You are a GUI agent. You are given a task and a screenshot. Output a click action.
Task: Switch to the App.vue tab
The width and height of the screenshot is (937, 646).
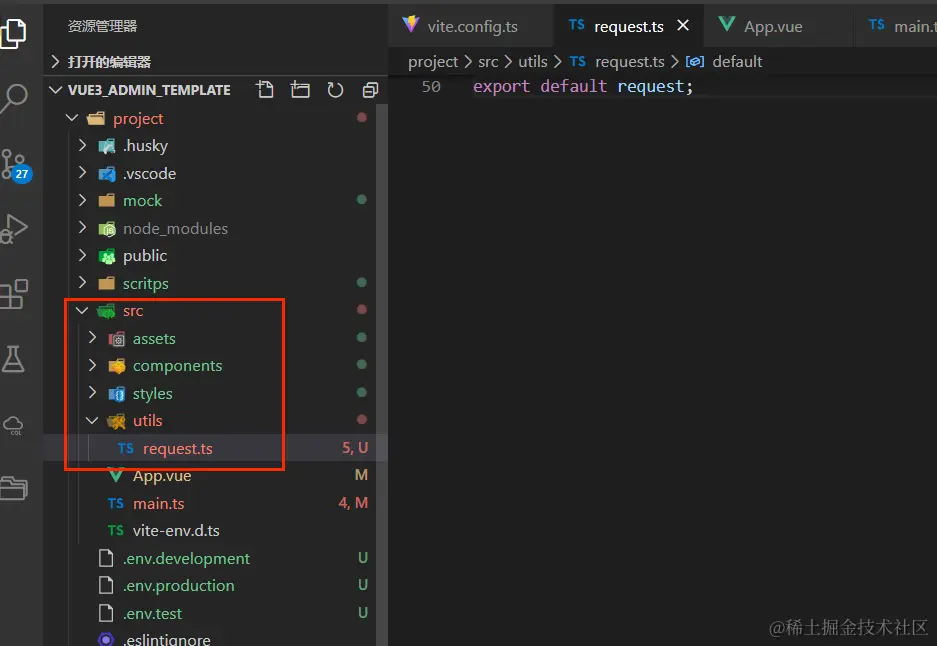(x=778, y=26)
